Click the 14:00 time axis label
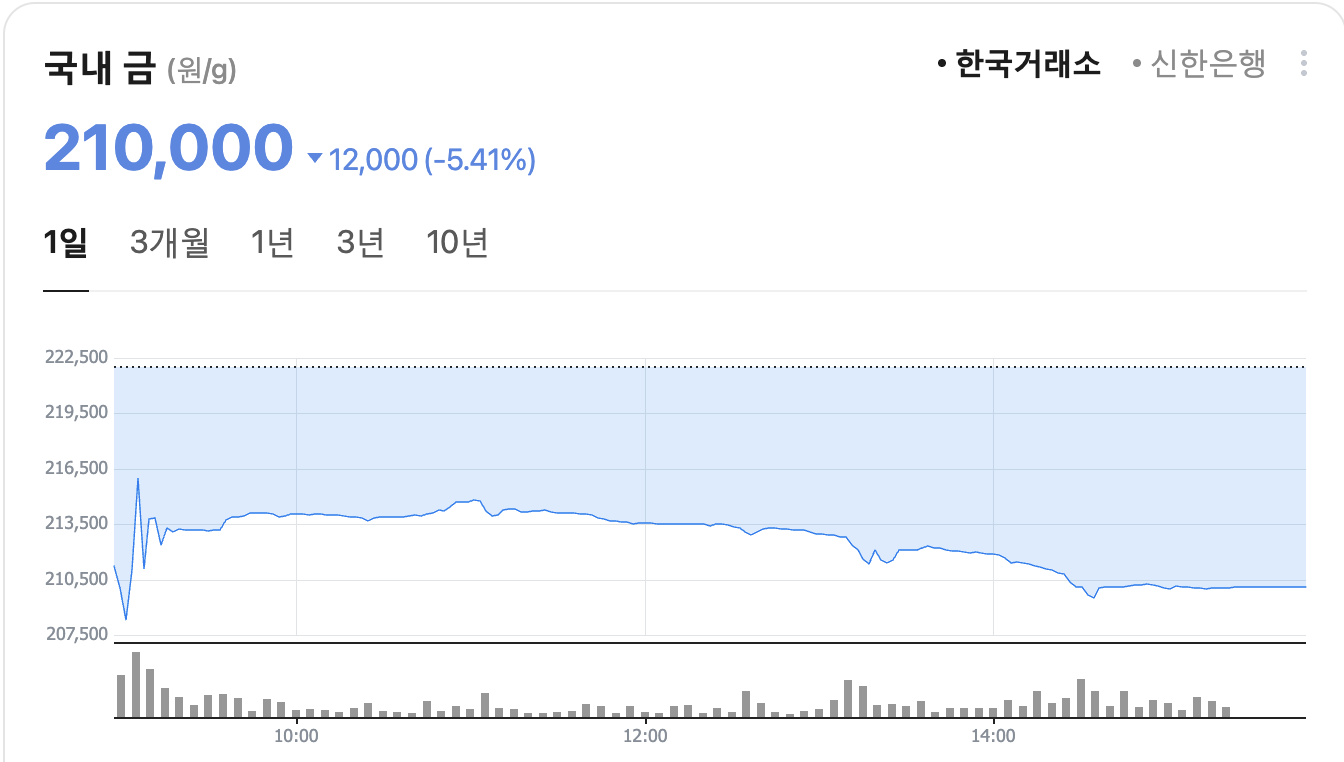 993,737
